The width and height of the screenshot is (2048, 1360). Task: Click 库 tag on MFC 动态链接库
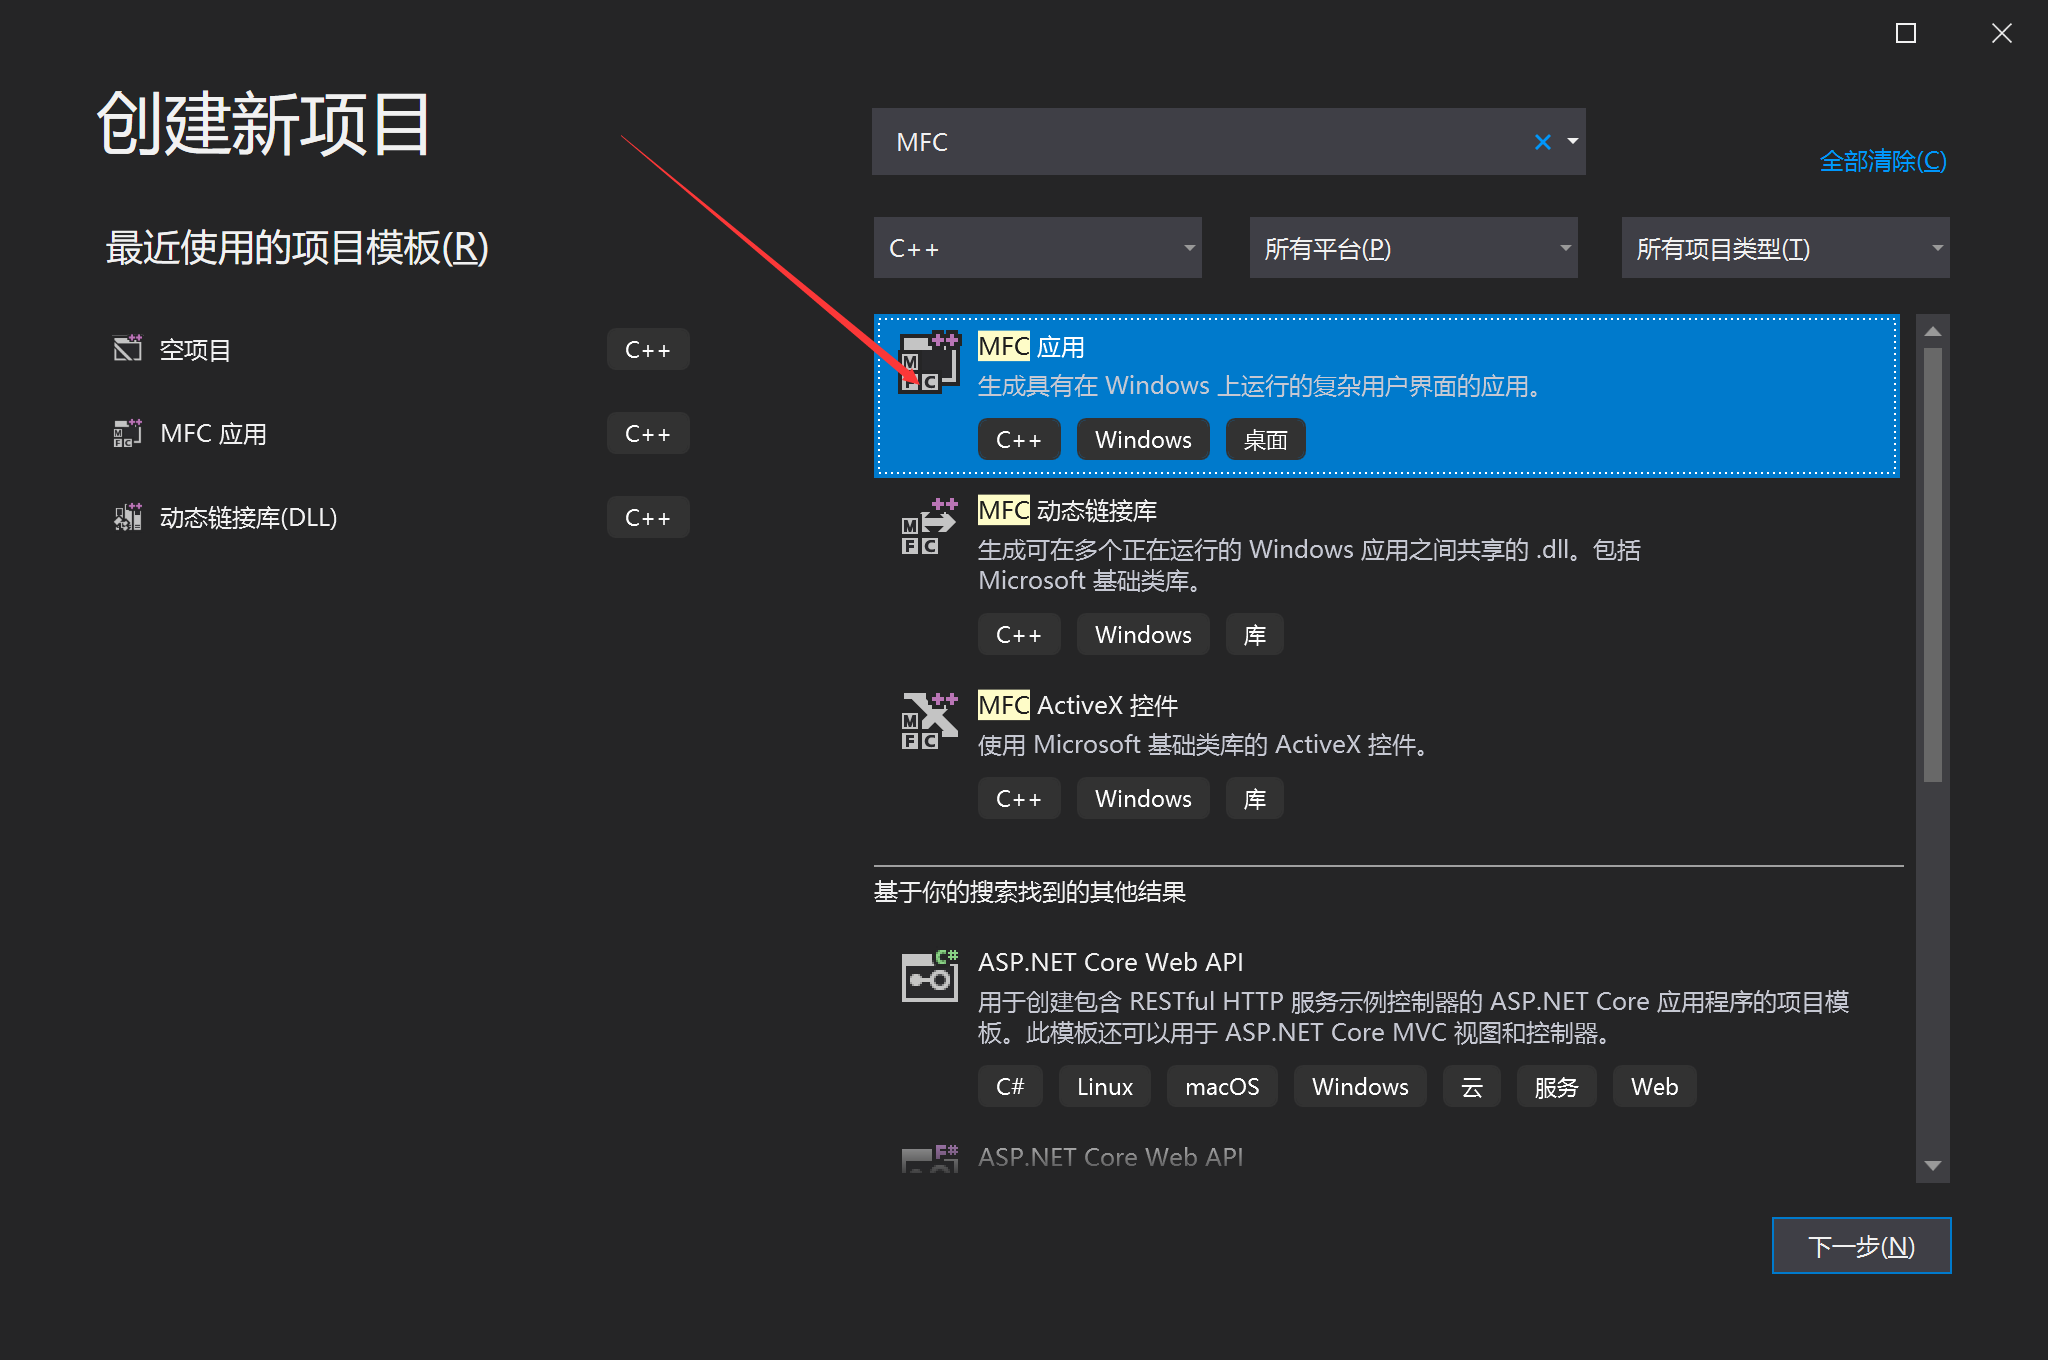[1255, 635]
